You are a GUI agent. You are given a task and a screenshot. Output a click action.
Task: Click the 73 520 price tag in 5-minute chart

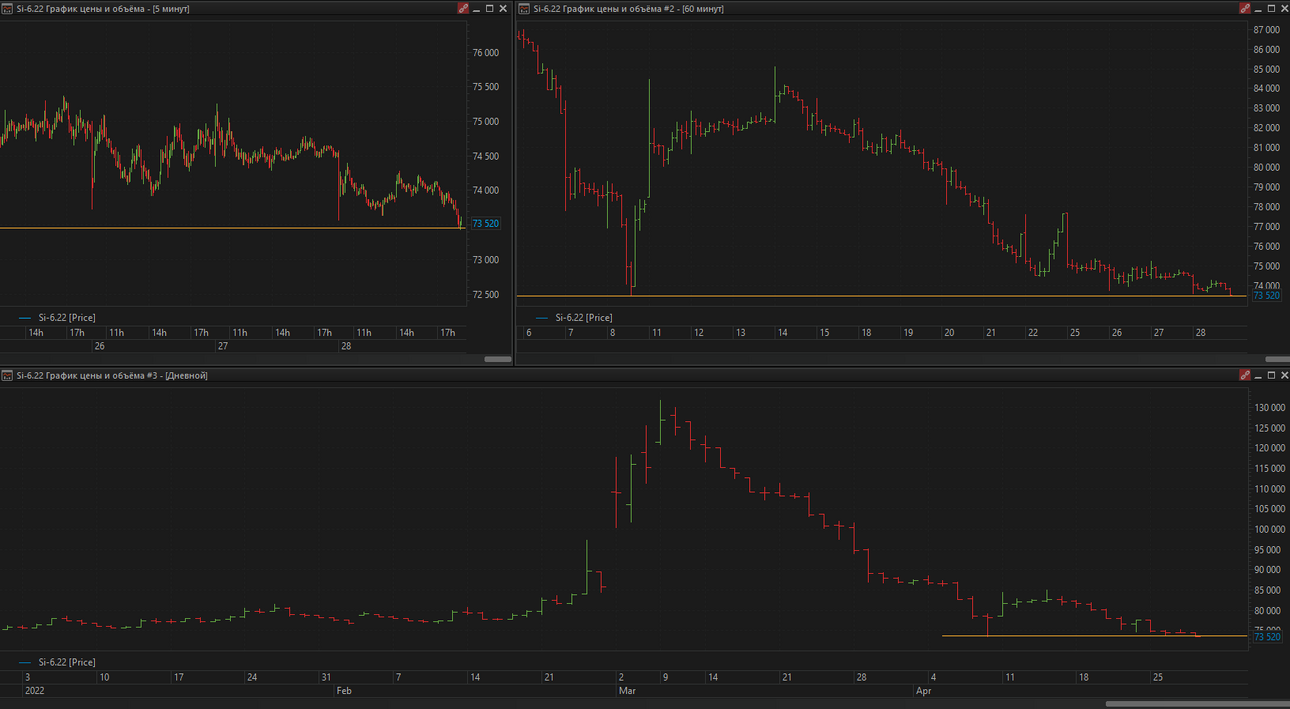coord(485,224)
